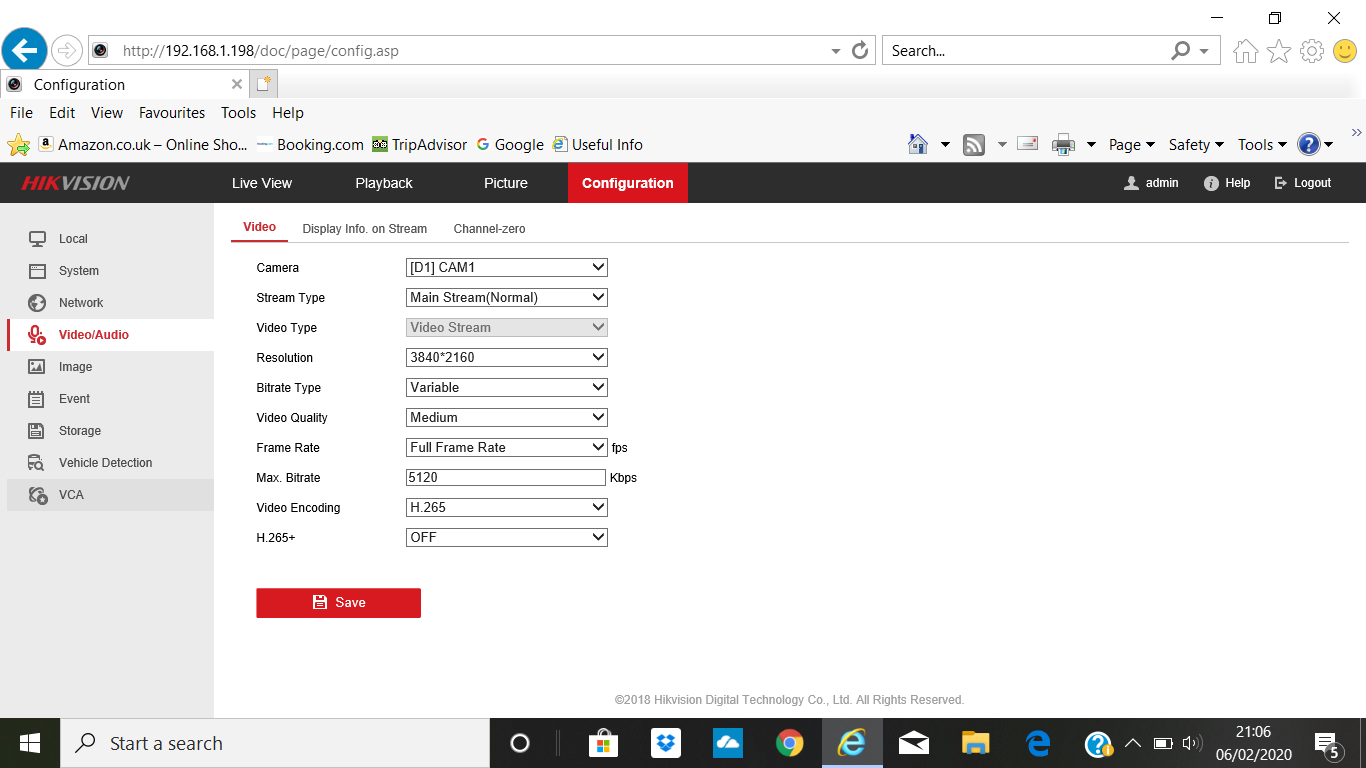The width and height of the screenshot is (1366, 768).
Task: Open the Stream Type dropdown
Action: click(x=506, y=297)
